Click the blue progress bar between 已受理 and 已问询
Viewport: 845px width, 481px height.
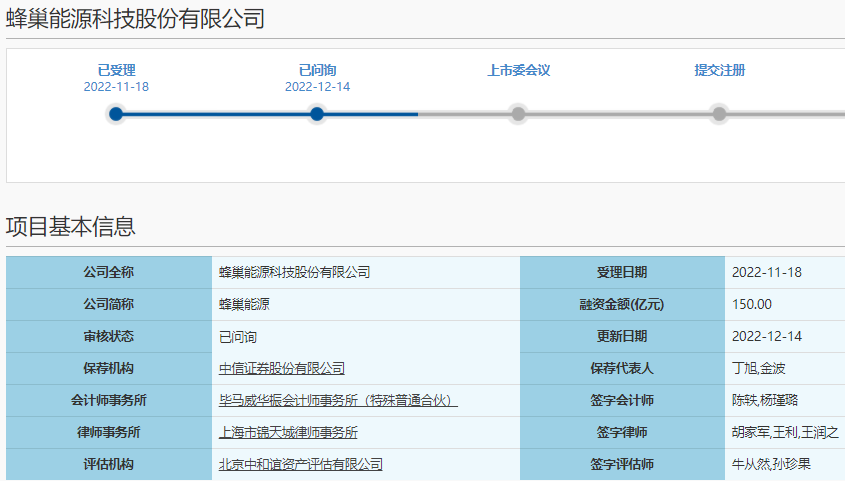216,114
